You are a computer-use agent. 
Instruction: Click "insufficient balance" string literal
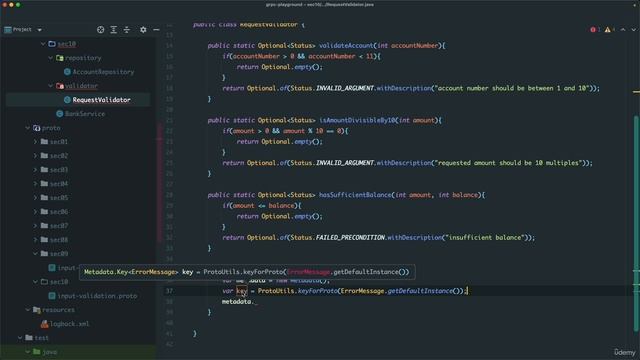pyautogui.click(x=484, y=238)
